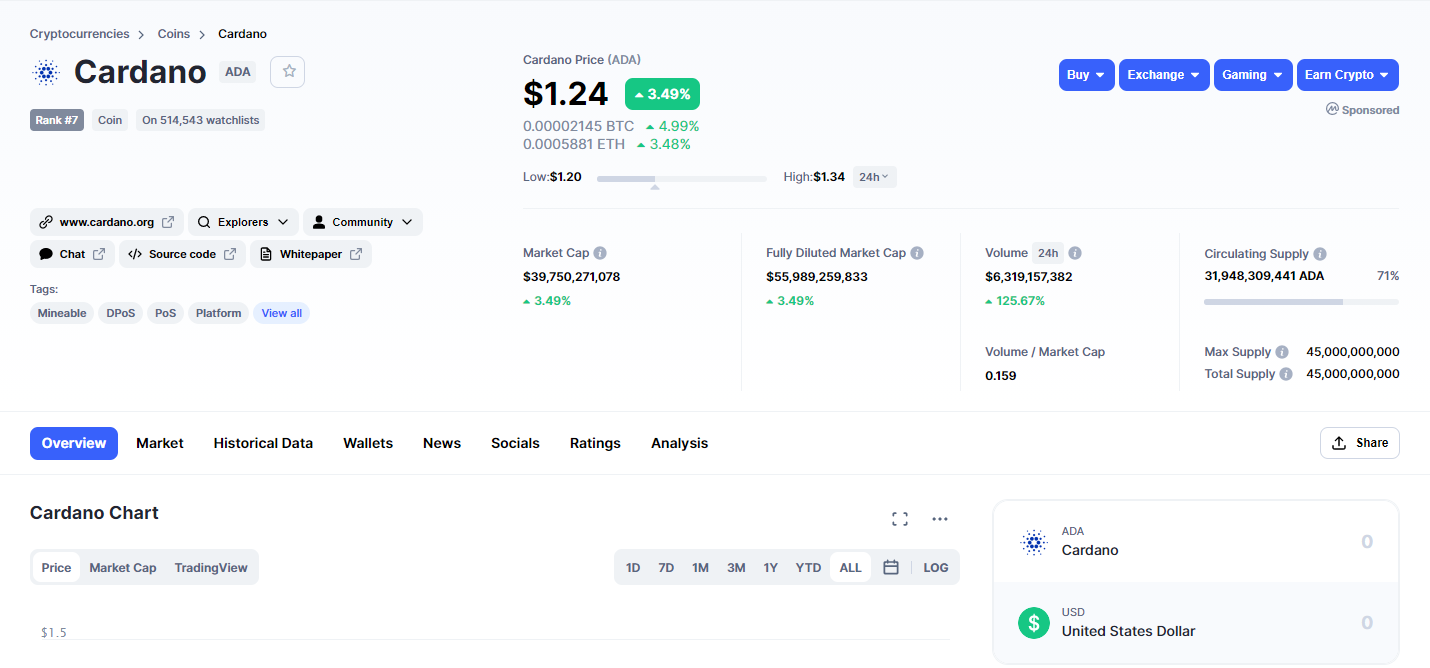Add Cardano to watchlist with star icon
1430x668 pixels.
pyautogui.click(x=288, y=72)
